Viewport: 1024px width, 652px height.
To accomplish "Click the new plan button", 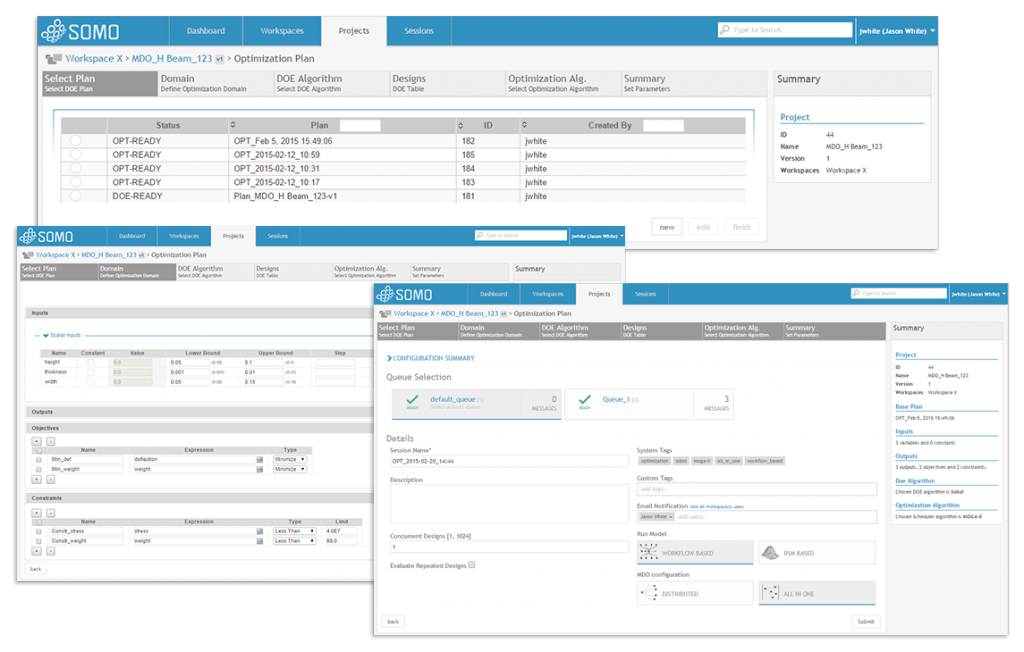I will point(667,227).
